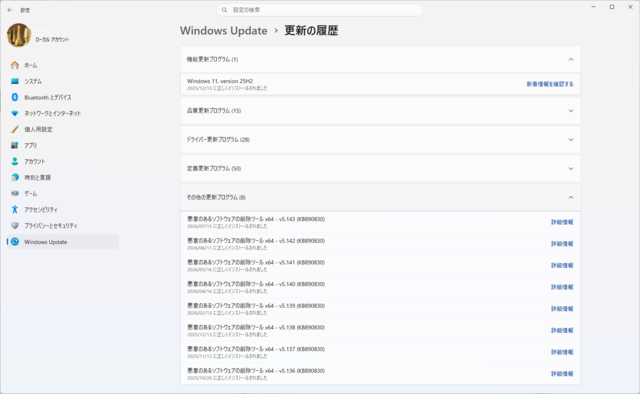Click the Windows Update sync icon
Image resolution: width=640 pixels, height=394 pixels.
click(15, 242)
